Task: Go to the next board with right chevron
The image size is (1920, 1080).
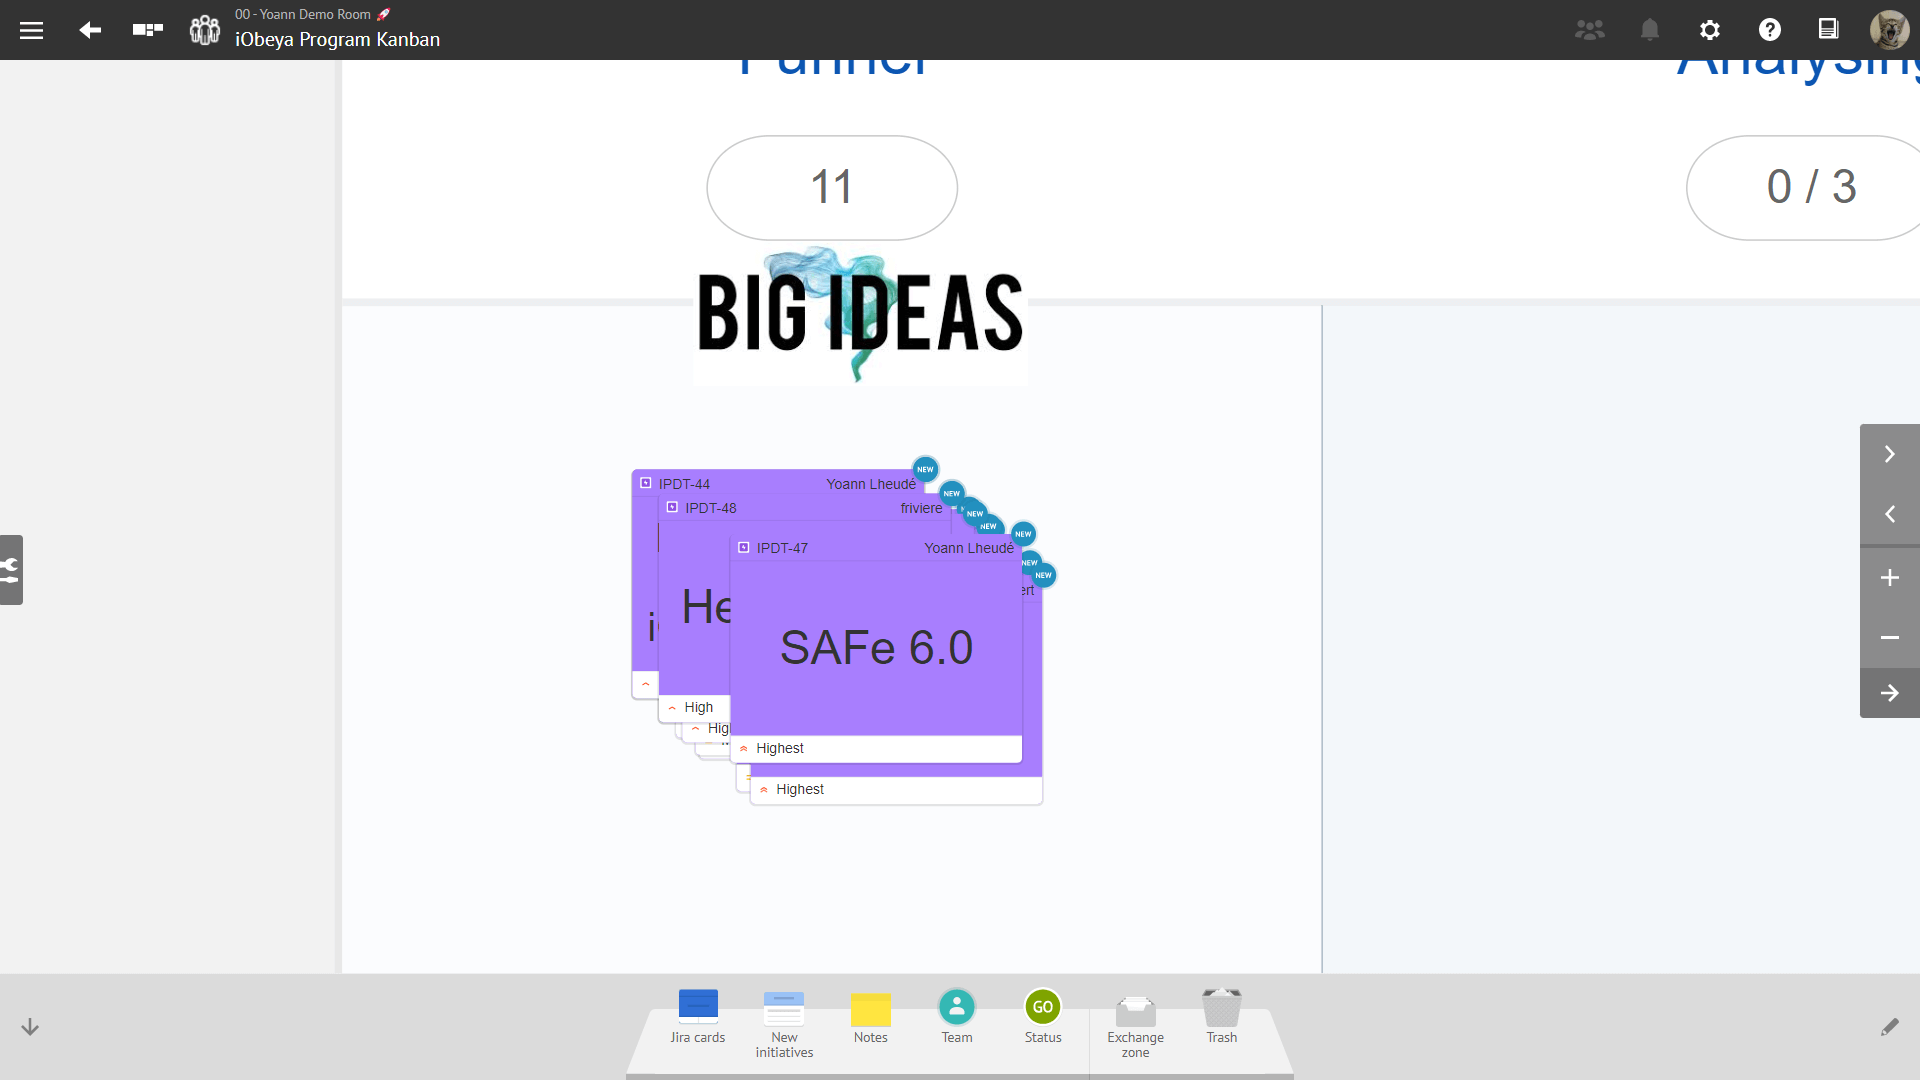Action: pos(1889,454)
